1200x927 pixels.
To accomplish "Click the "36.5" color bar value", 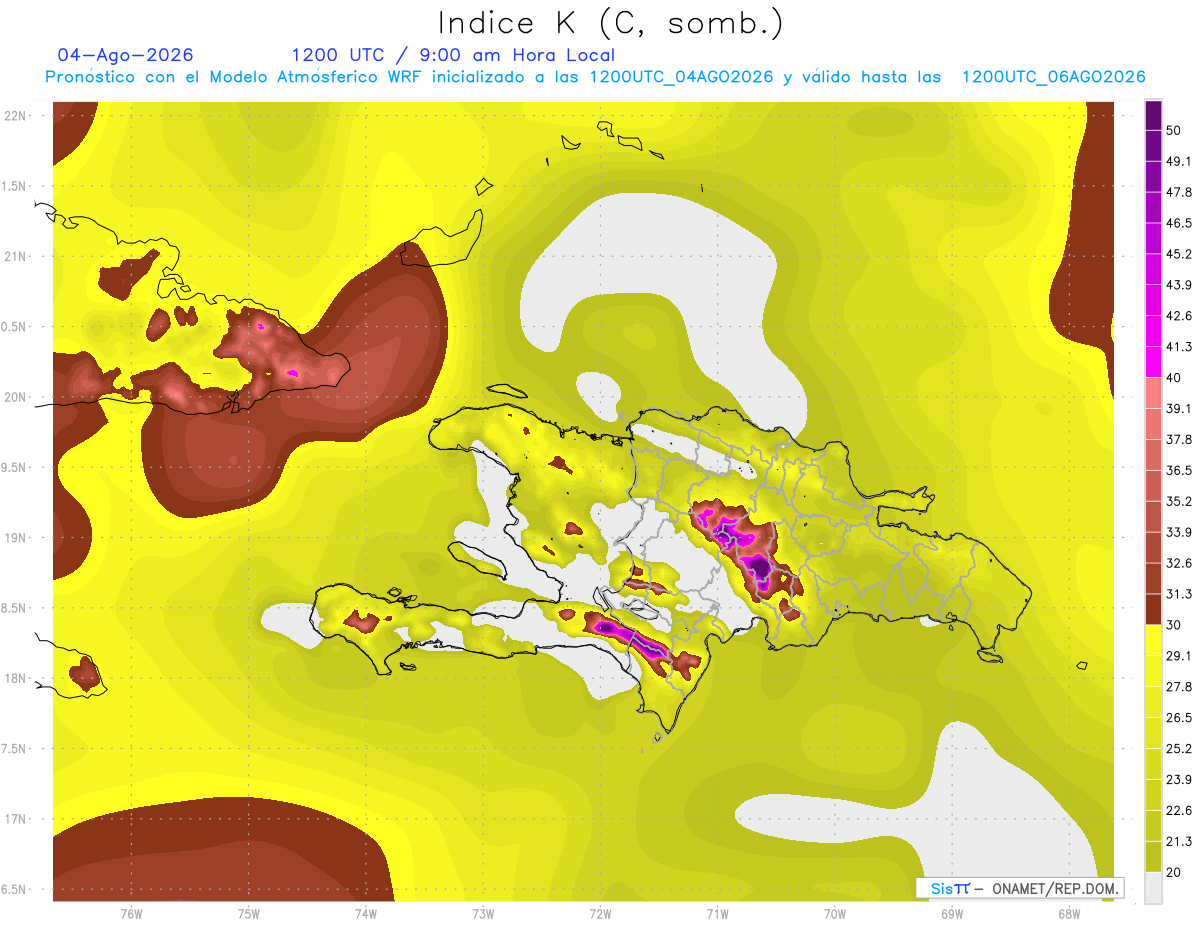I will [1178, 470].
